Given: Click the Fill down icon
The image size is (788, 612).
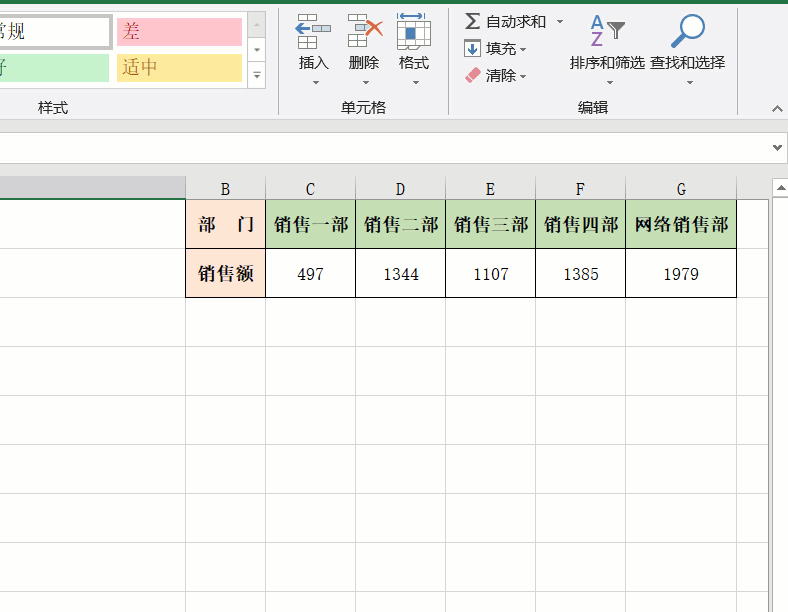Looking at the screenshot, I should (x=472, y=49).
